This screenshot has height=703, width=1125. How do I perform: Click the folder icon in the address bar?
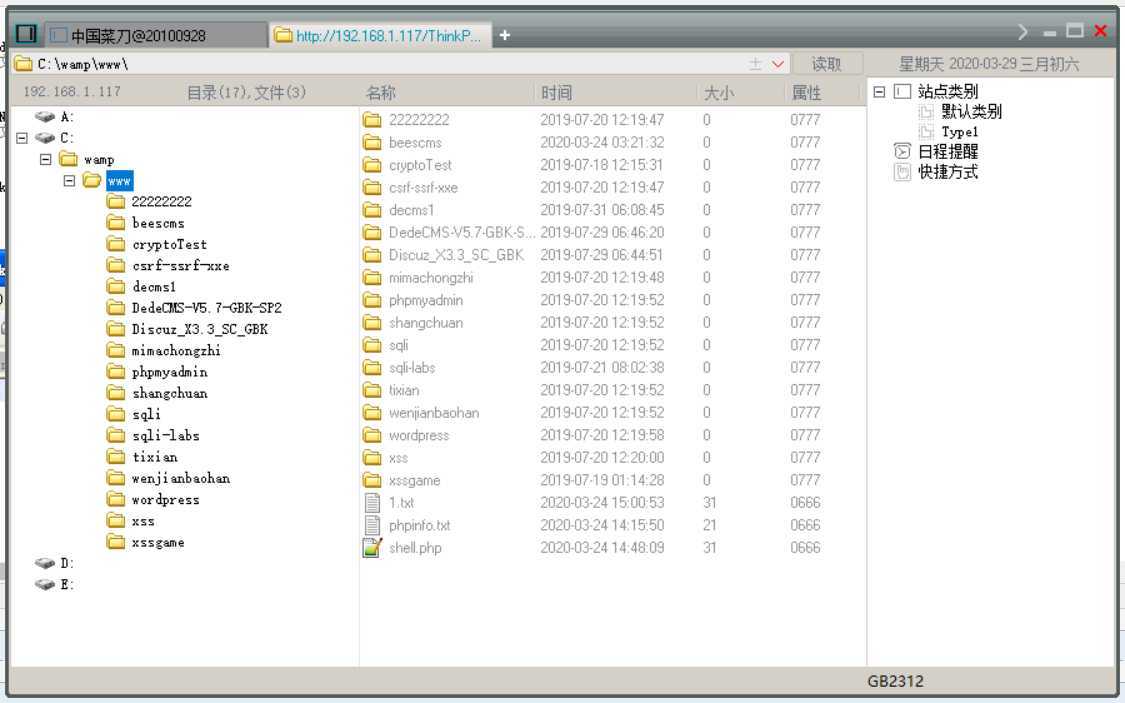[24, 64]
